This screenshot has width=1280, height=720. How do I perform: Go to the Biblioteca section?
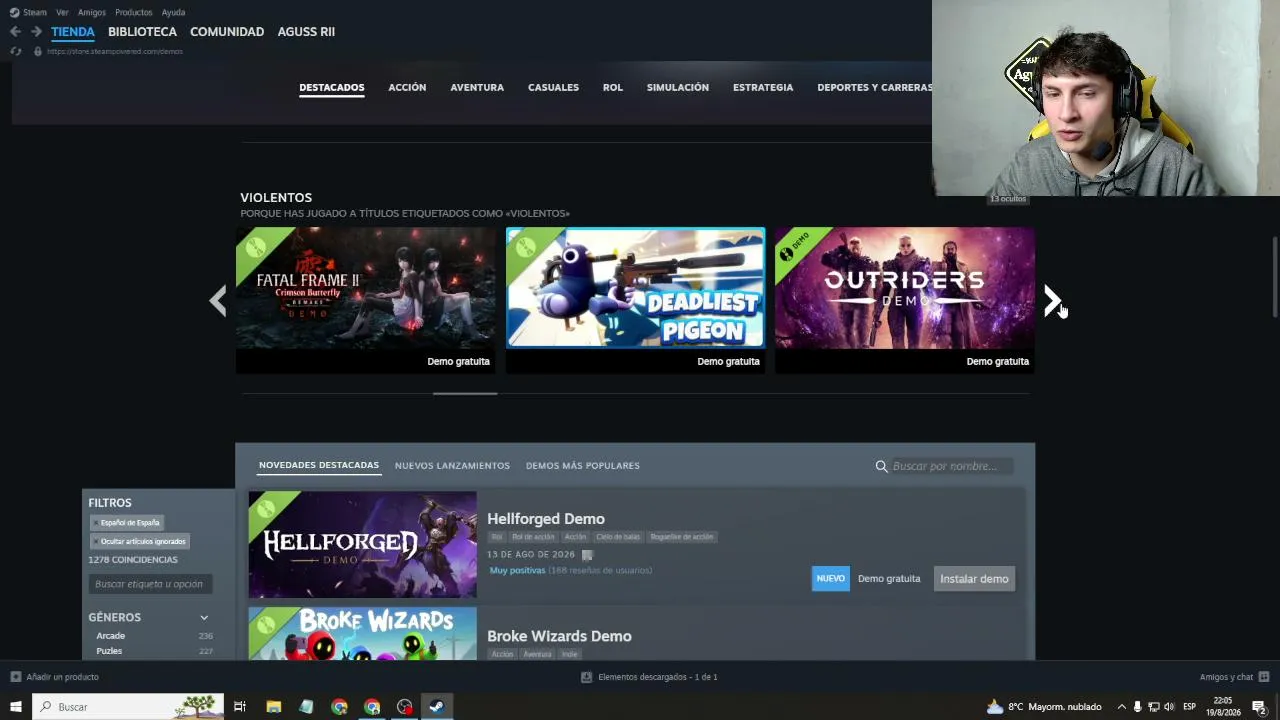(x=142, y=32)
